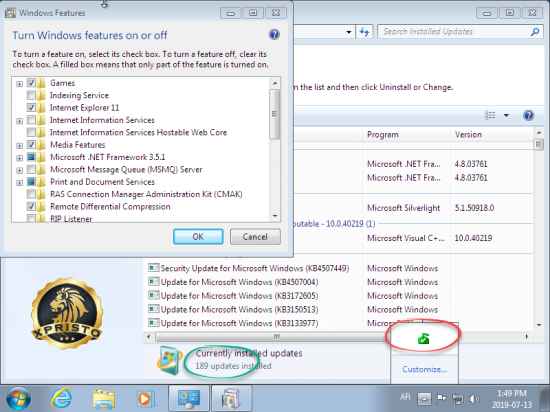Check IIS Hostable Web Core checkbox
Image resolution: width=550 pixels, height=412 pixels.
tap(31, 132)
